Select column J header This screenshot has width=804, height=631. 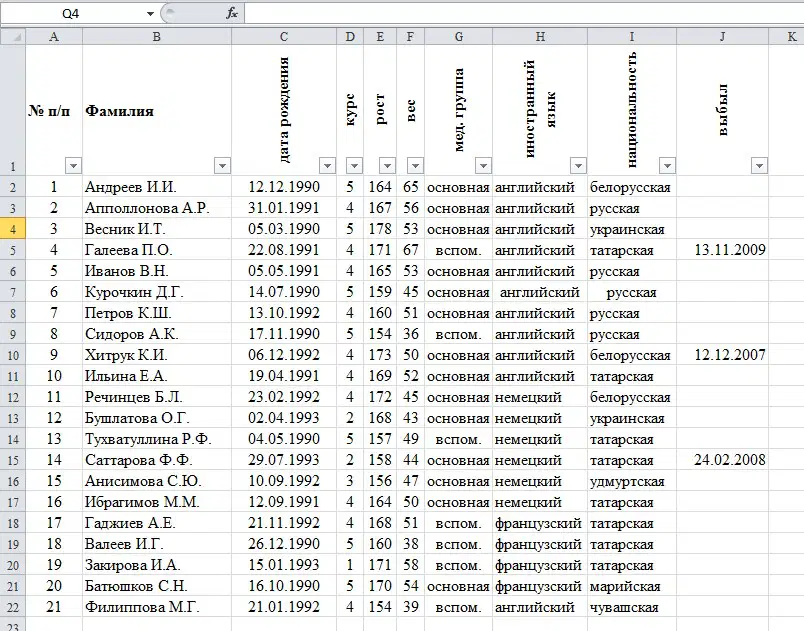coord(722,37)
